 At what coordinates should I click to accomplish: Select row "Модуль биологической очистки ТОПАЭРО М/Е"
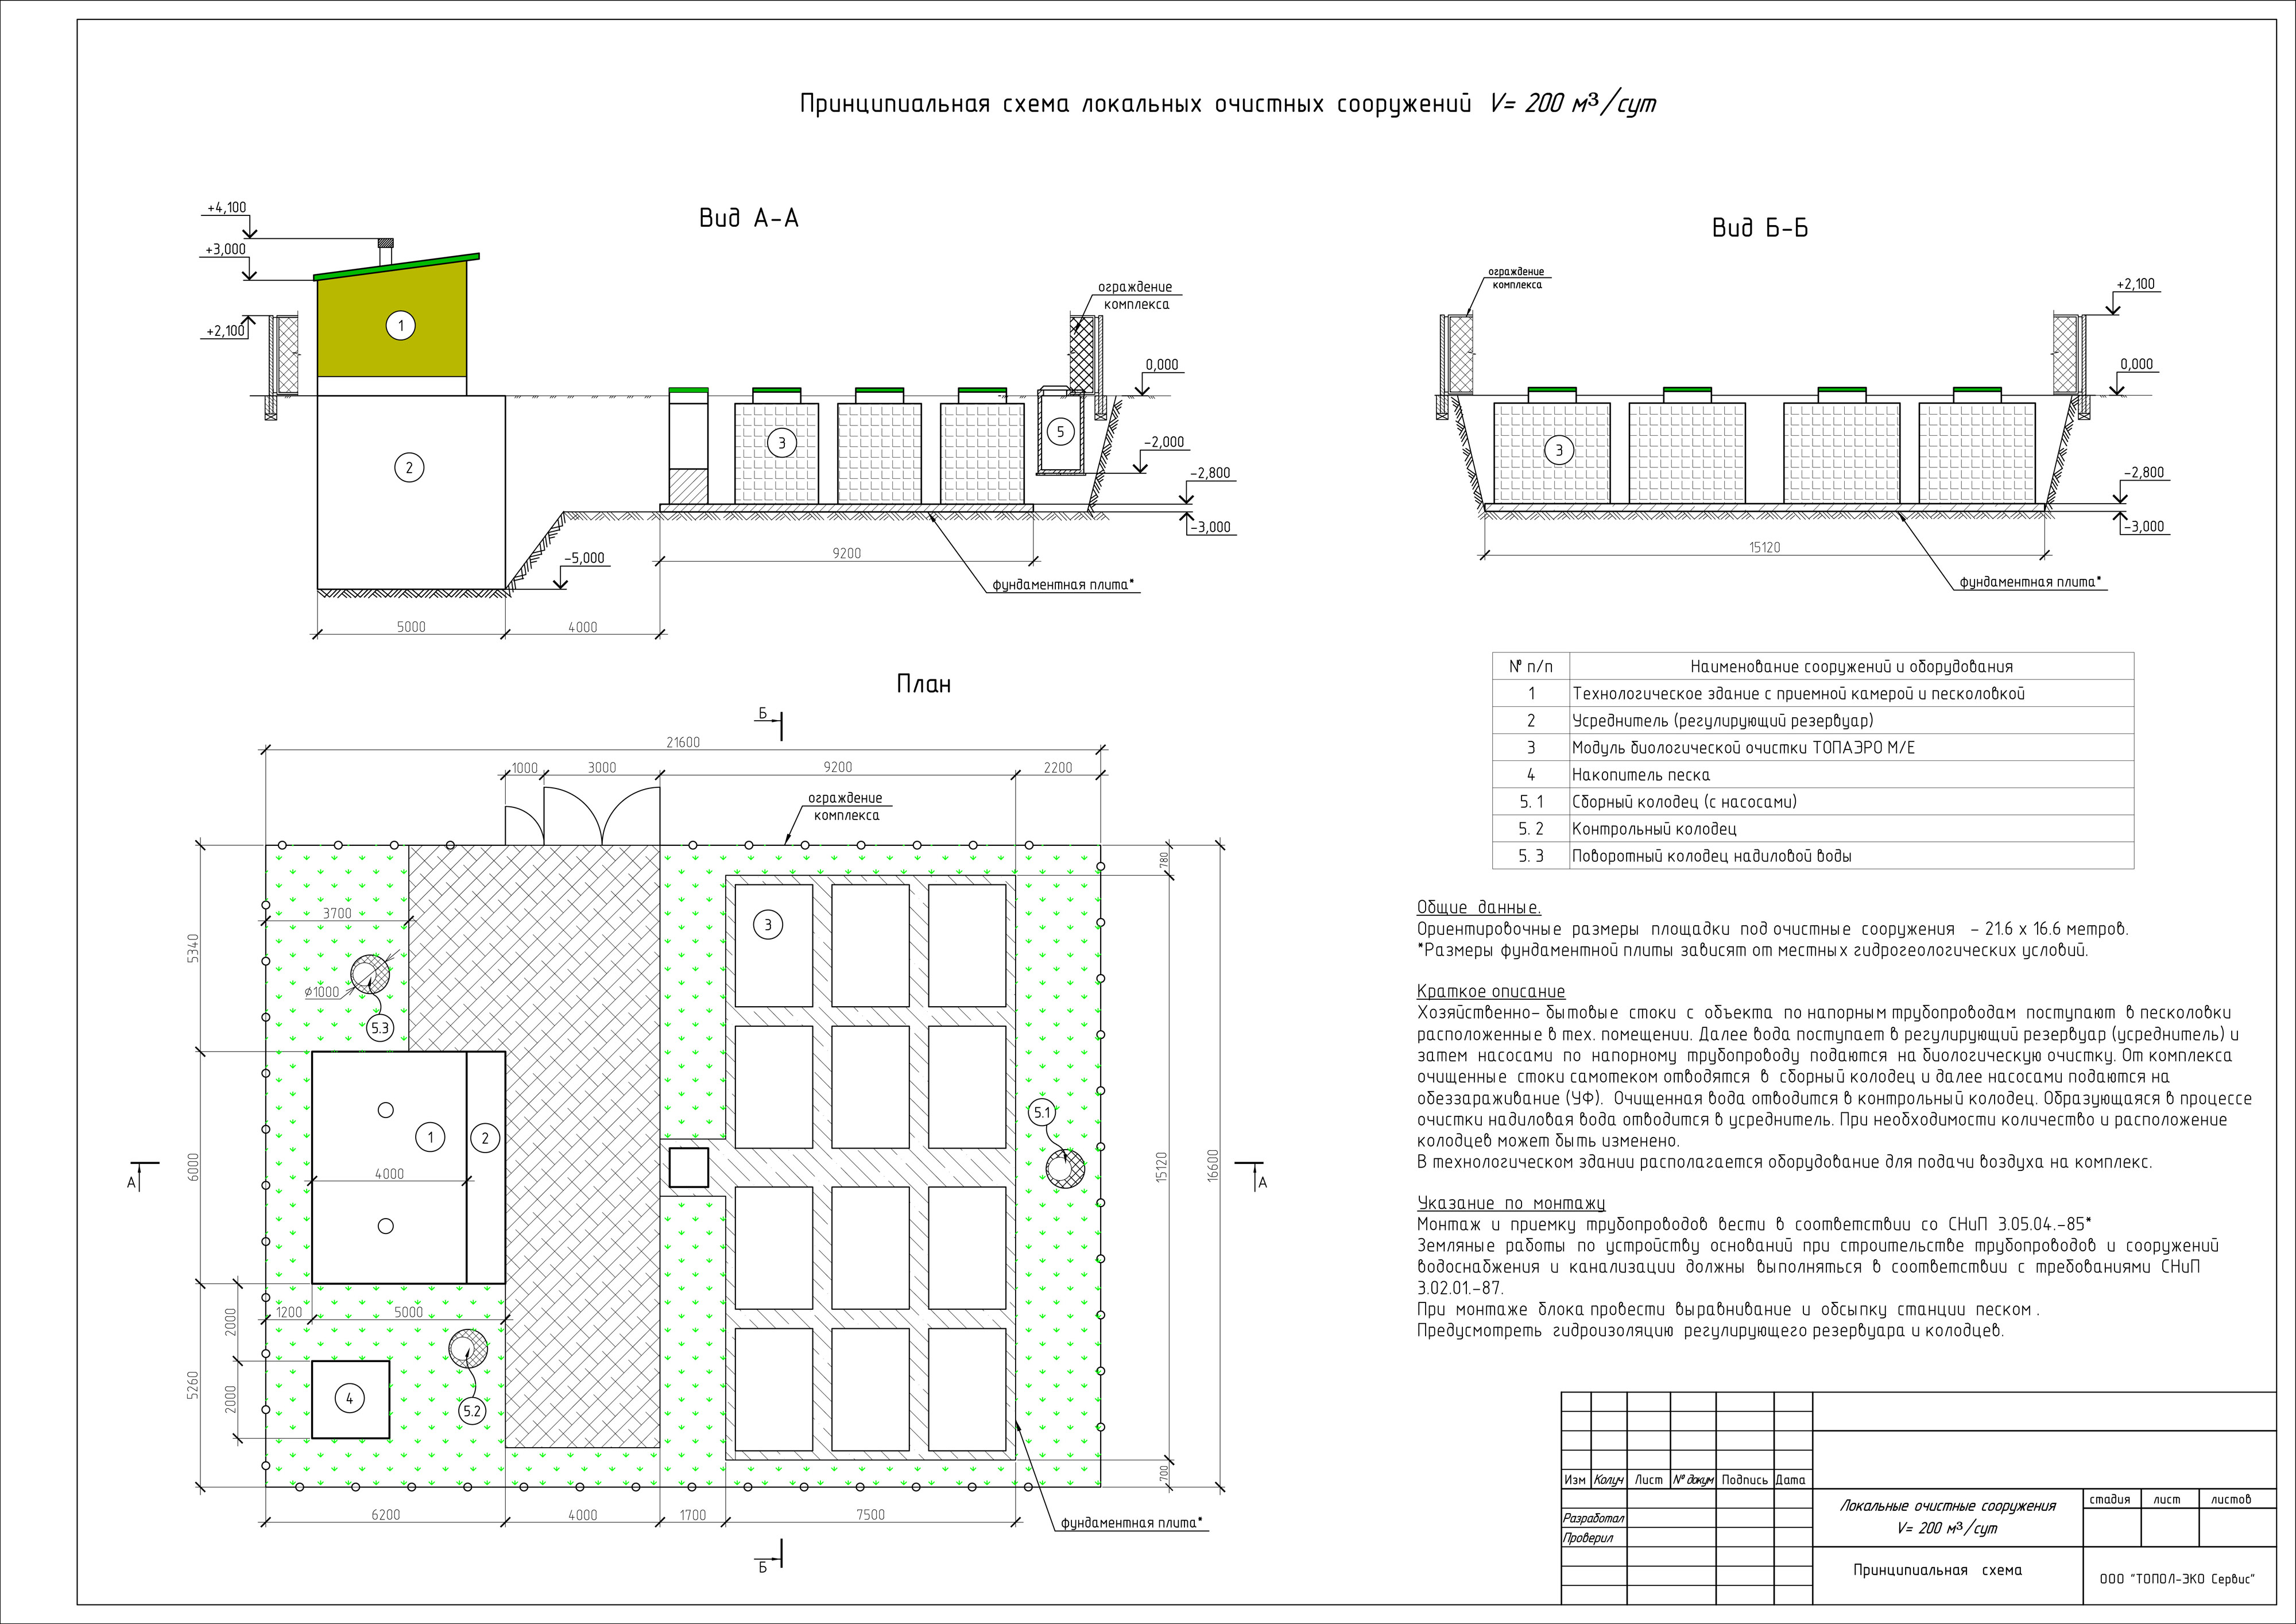(1813, 748)
